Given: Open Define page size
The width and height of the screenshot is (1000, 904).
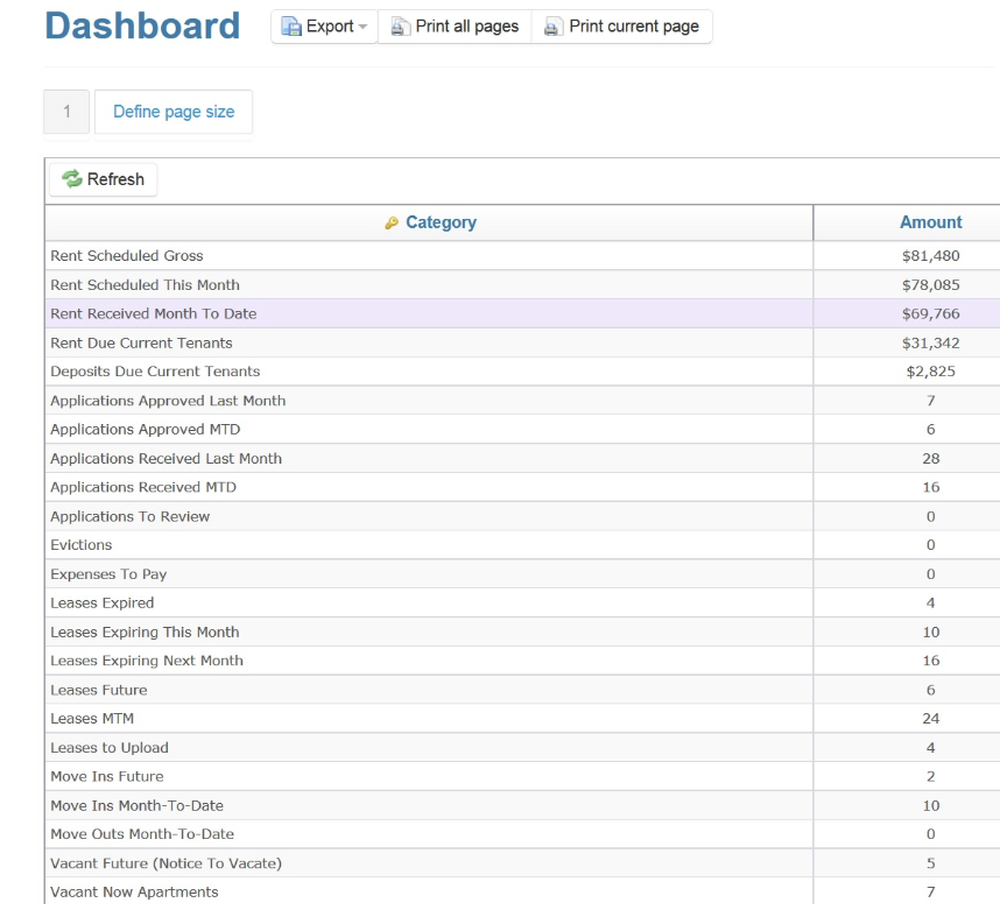Looking at the screenshot, I should point(173,112).
